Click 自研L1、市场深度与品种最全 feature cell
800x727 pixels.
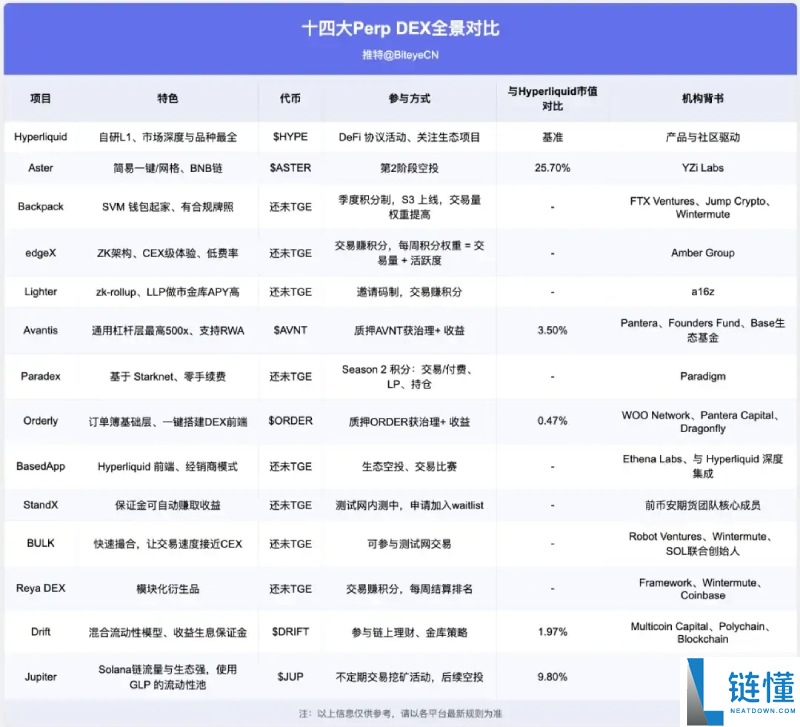167,137
